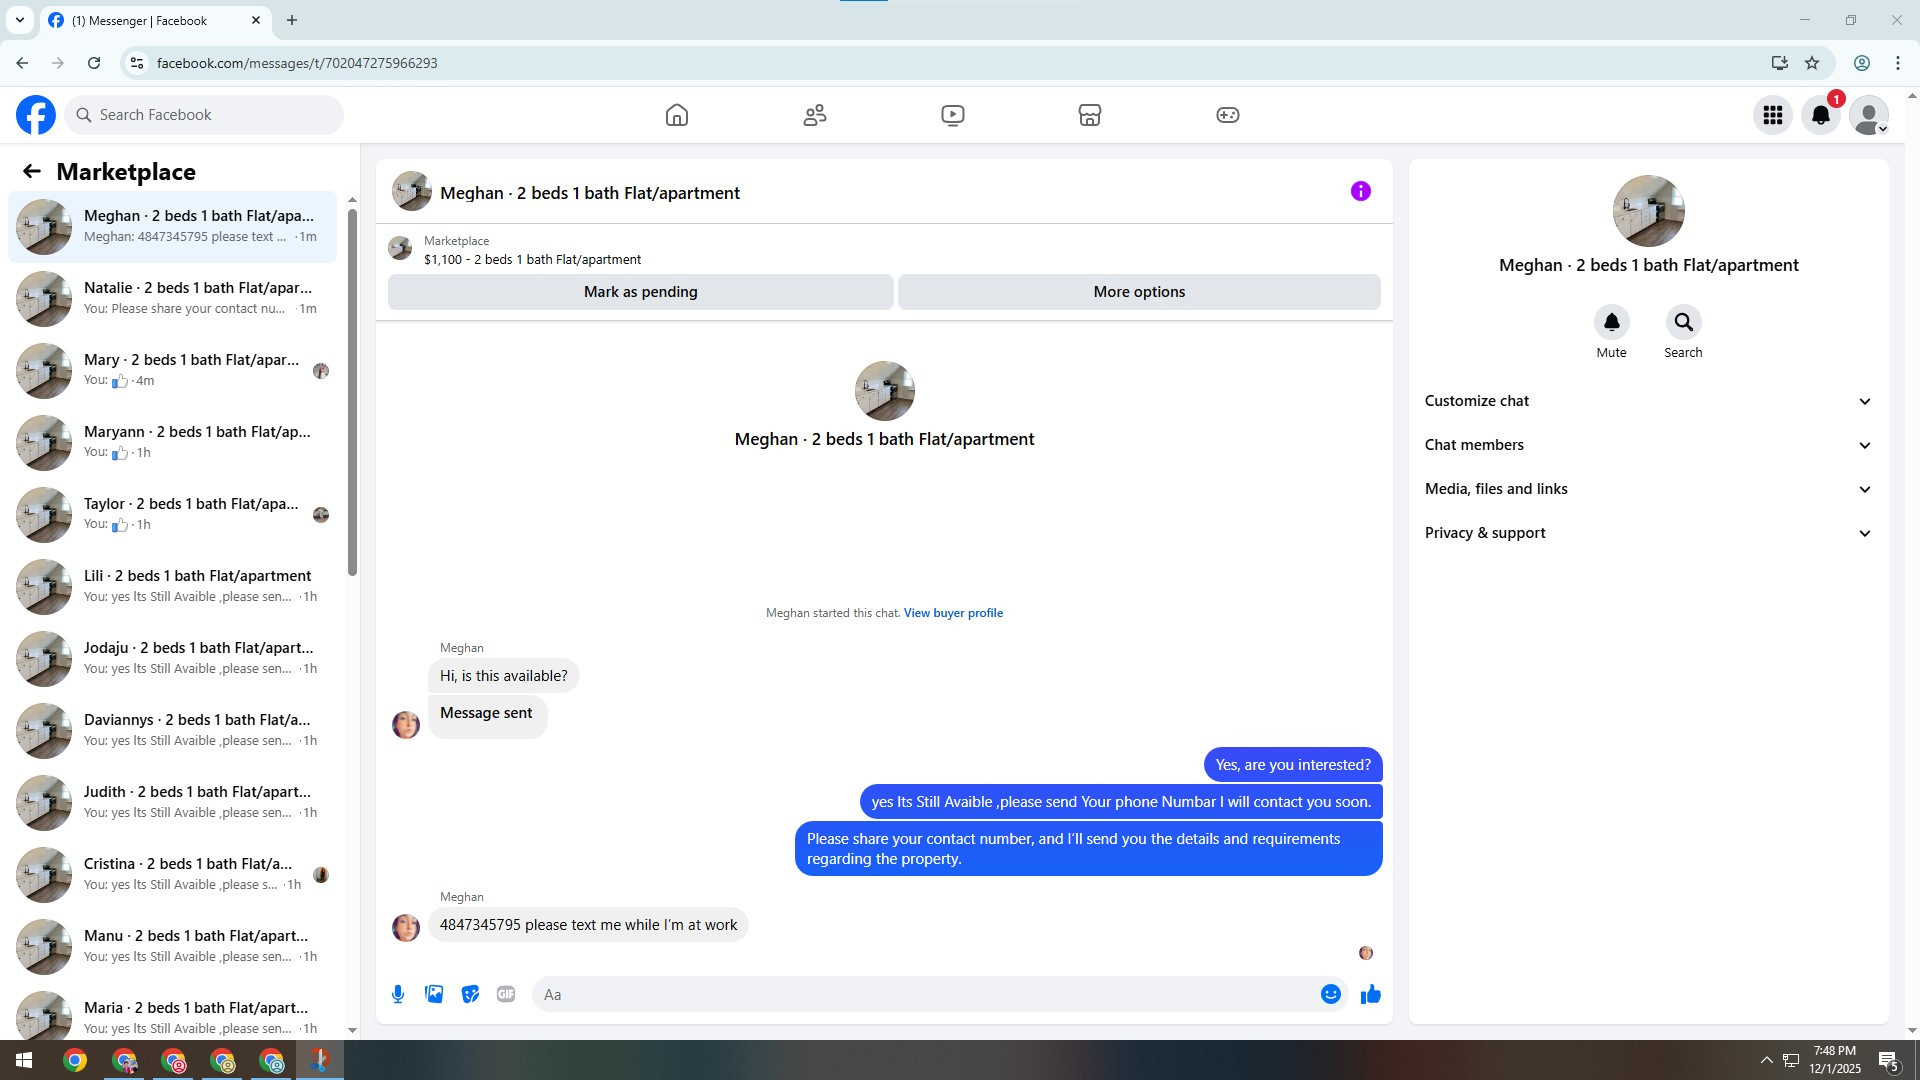Open the Notifications bell with badge
The image size is (1920, 1080).
click(x=1821, y=115)
